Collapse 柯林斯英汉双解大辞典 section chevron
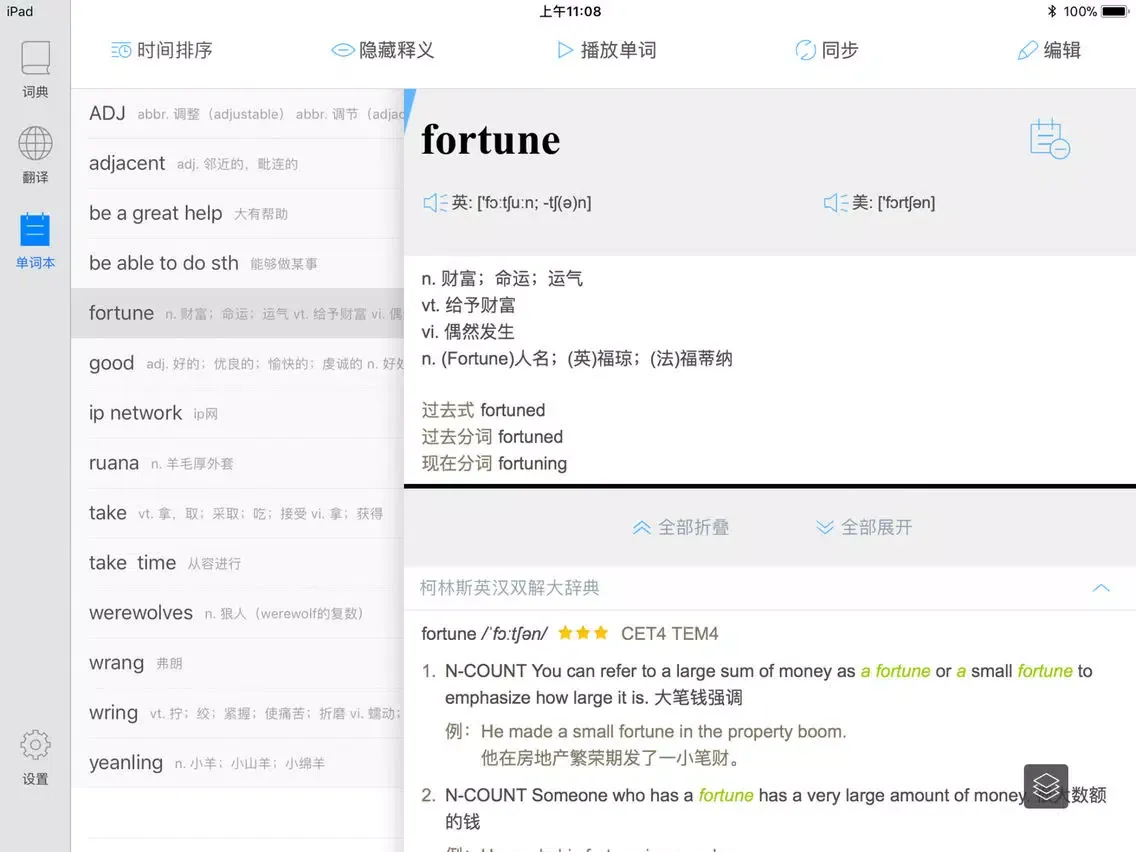Screen dimensions: 1136x852 (1100, 588)
